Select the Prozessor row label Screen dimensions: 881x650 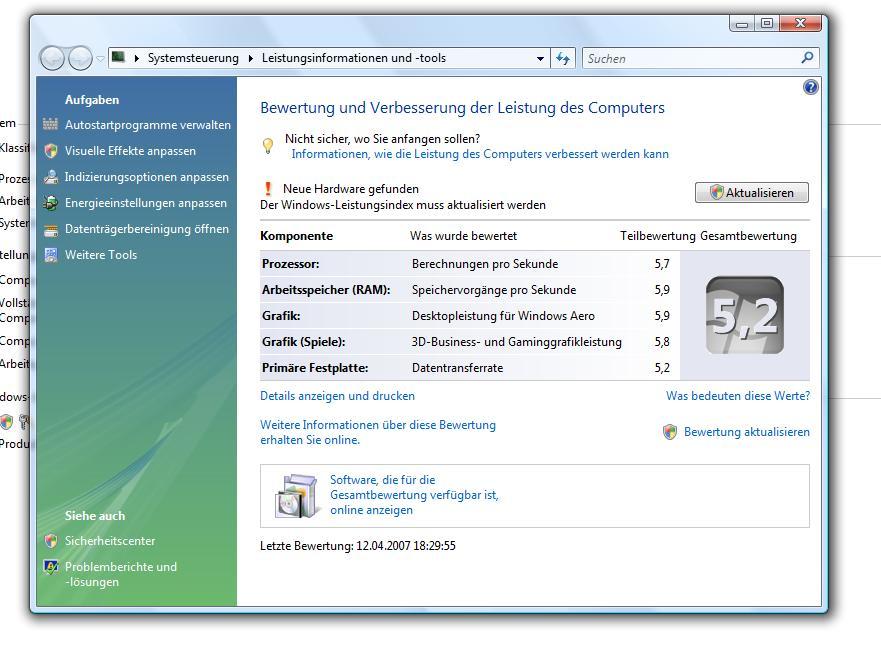[290, 264]
